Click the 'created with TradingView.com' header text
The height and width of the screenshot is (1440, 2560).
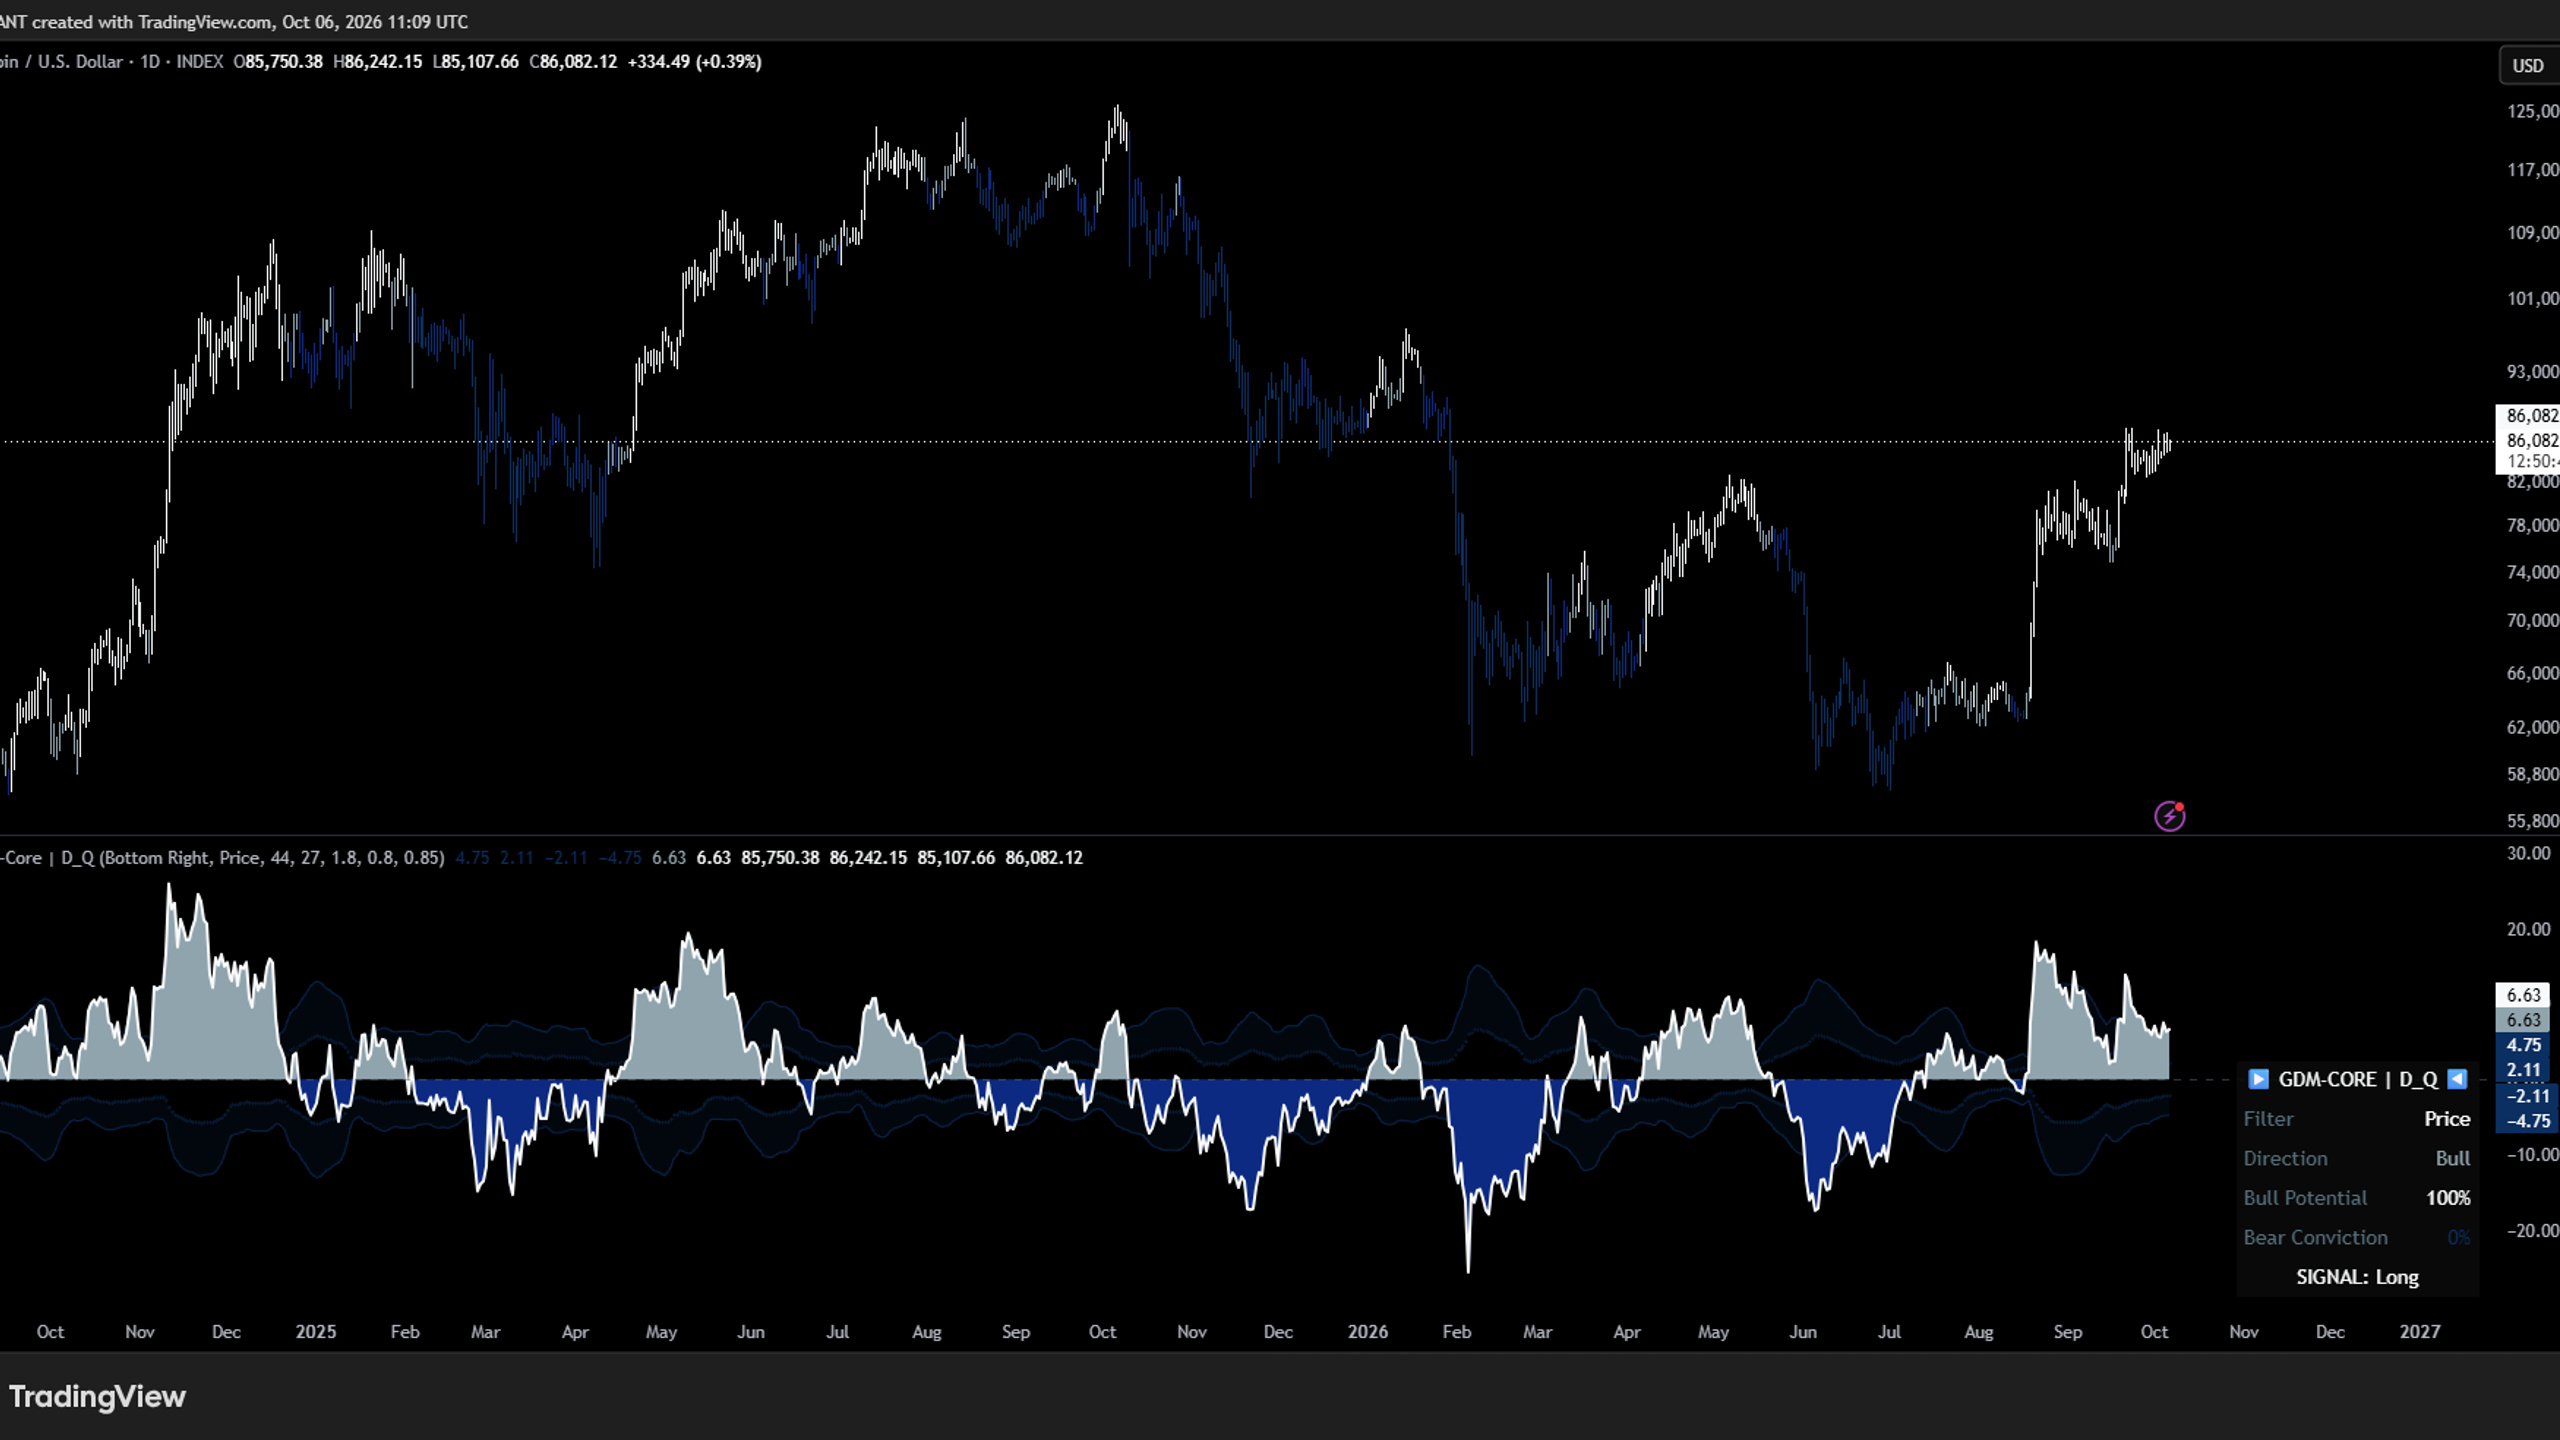tap(150, 21)
